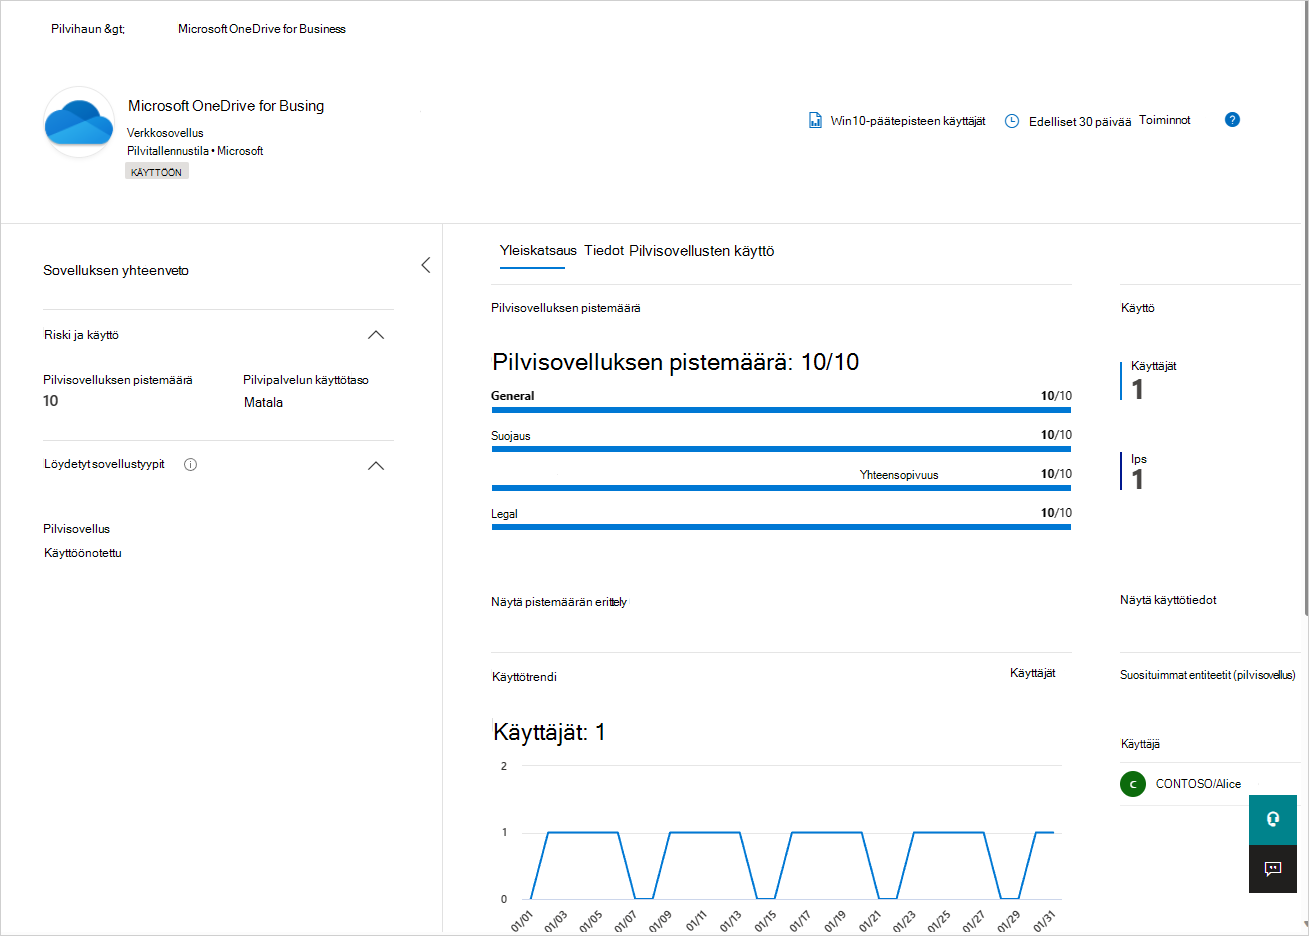
Task: Click the Verkkosovellus label under app name
Action: (165, 133)
